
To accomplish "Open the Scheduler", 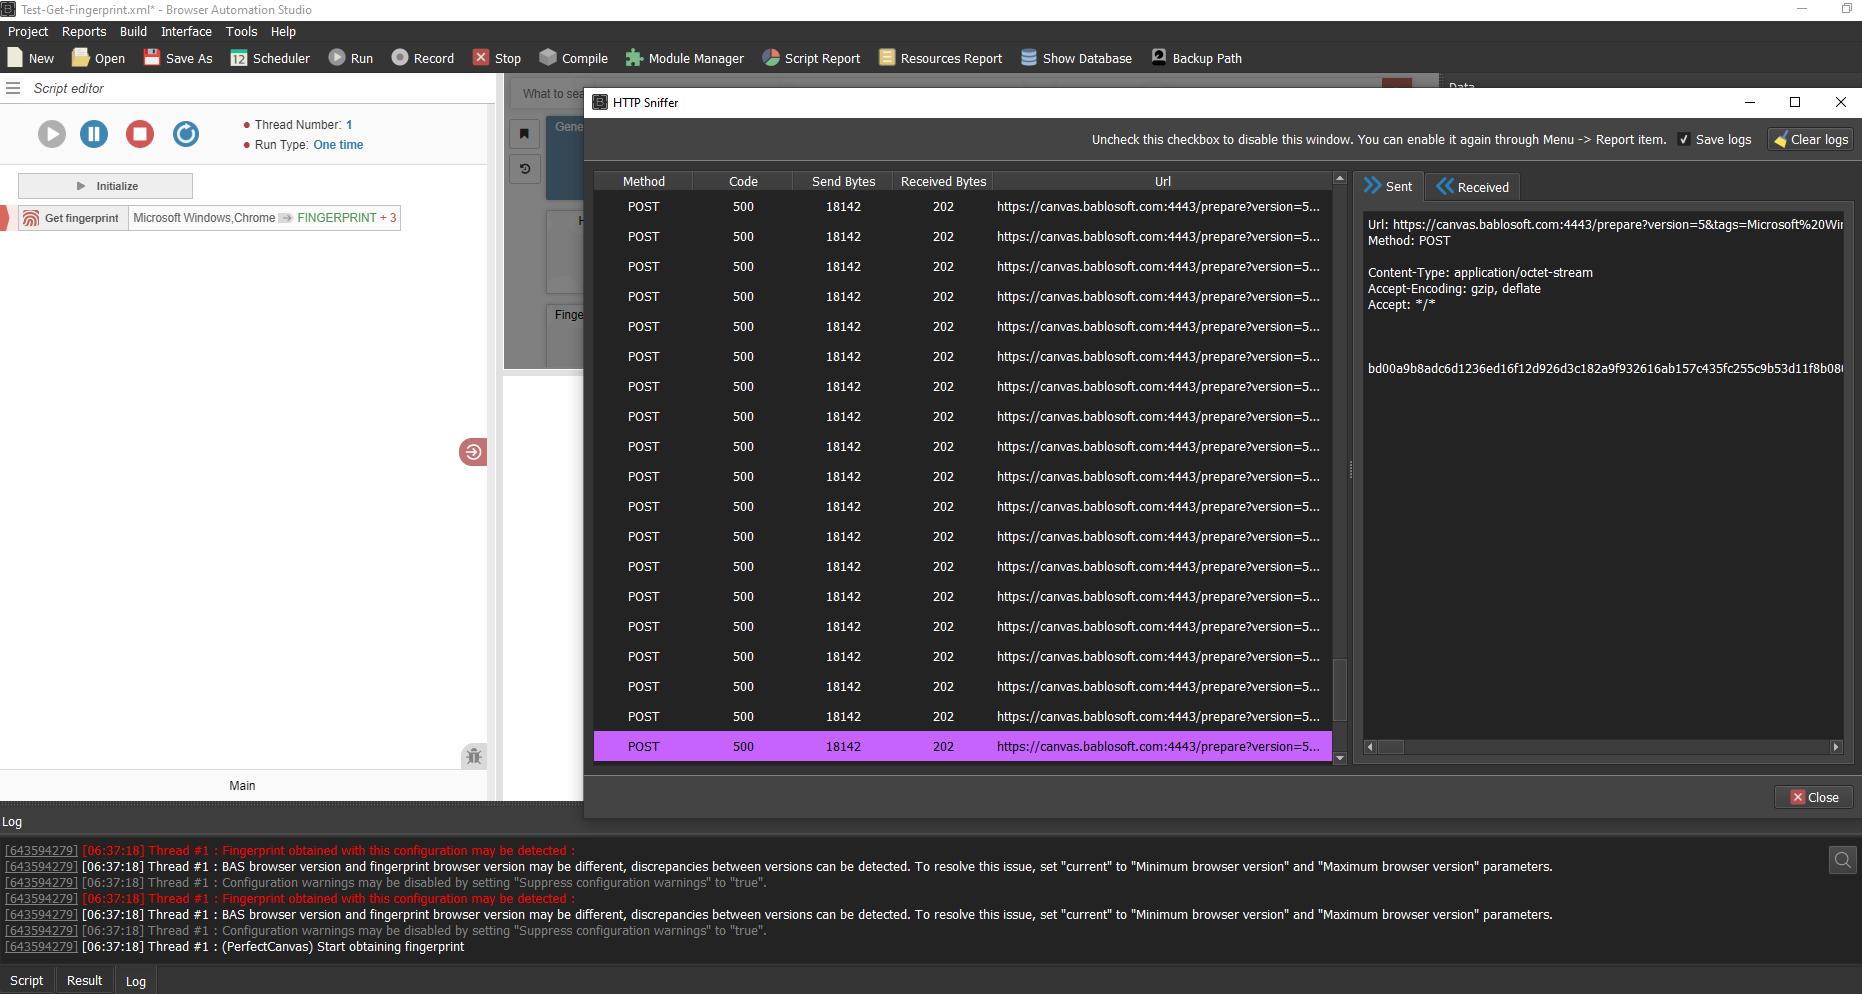I will (x=270, y=58).
